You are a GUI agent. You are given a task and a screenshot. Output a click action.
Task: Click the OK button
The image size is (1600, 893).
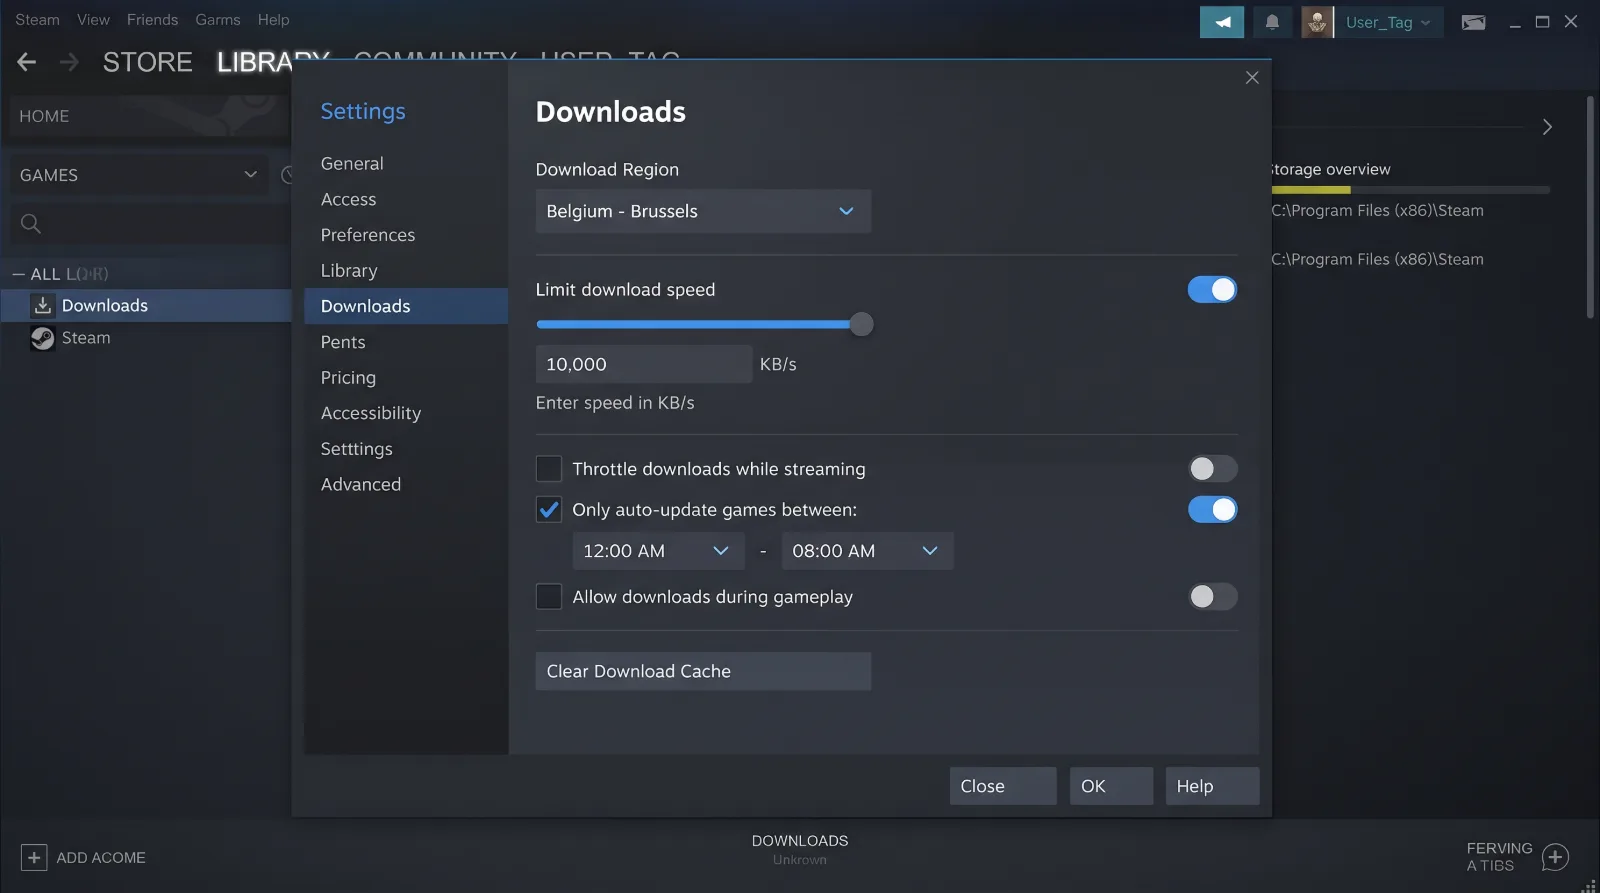1111,786
